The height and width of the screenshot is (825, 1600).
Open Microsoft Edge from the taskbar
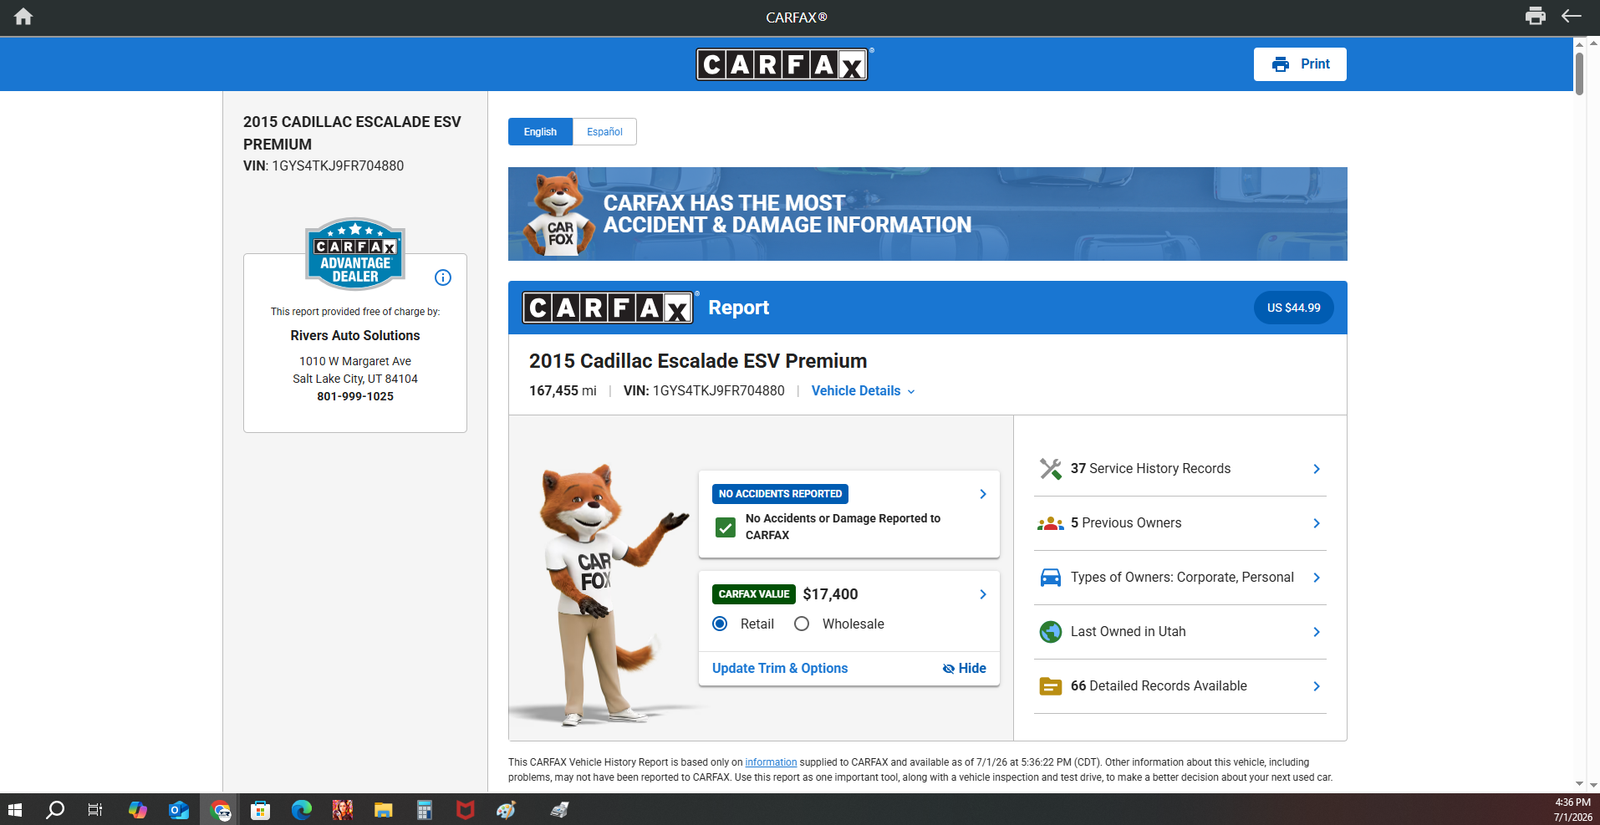click(x=301, y=810)
